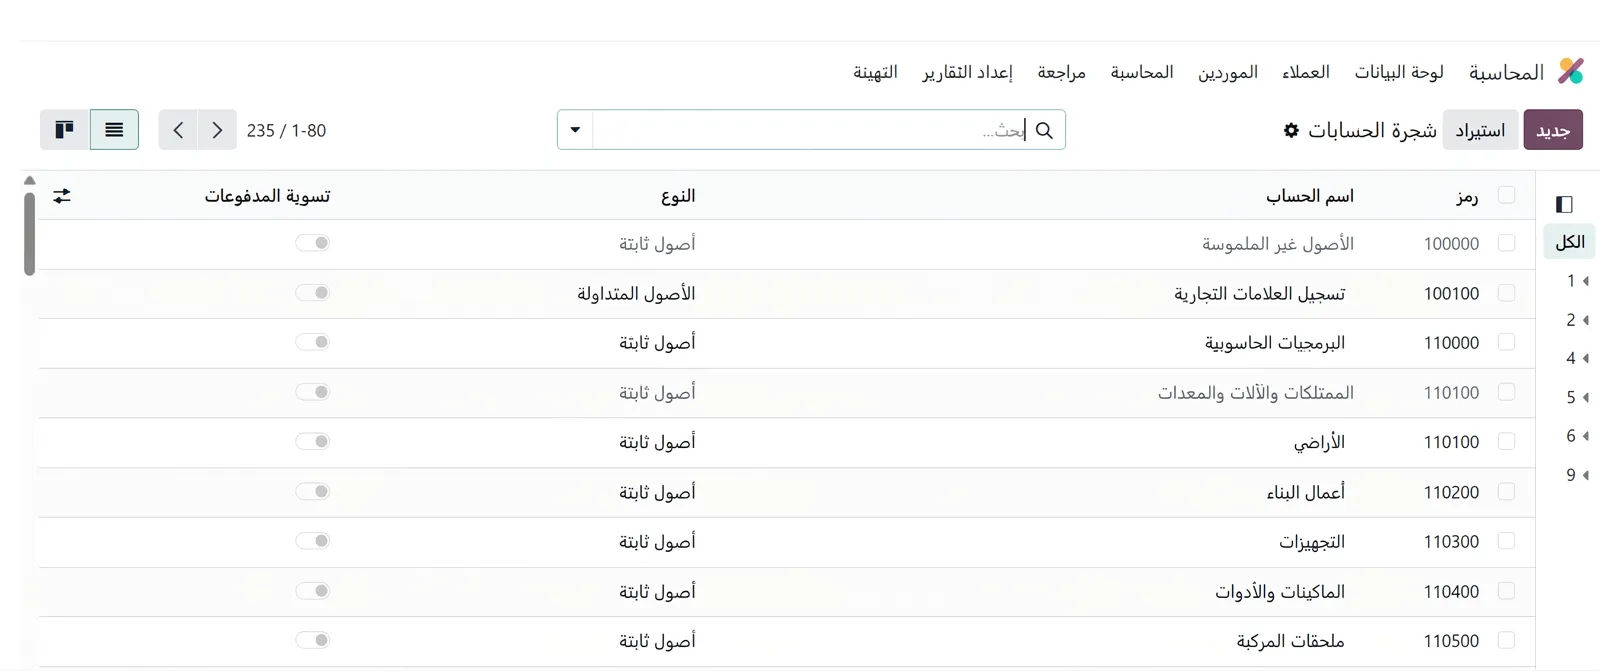Toggle reconciliation for الماكينات والأدوات
This screenshot has height=671, width=1600.
(313, 591)
